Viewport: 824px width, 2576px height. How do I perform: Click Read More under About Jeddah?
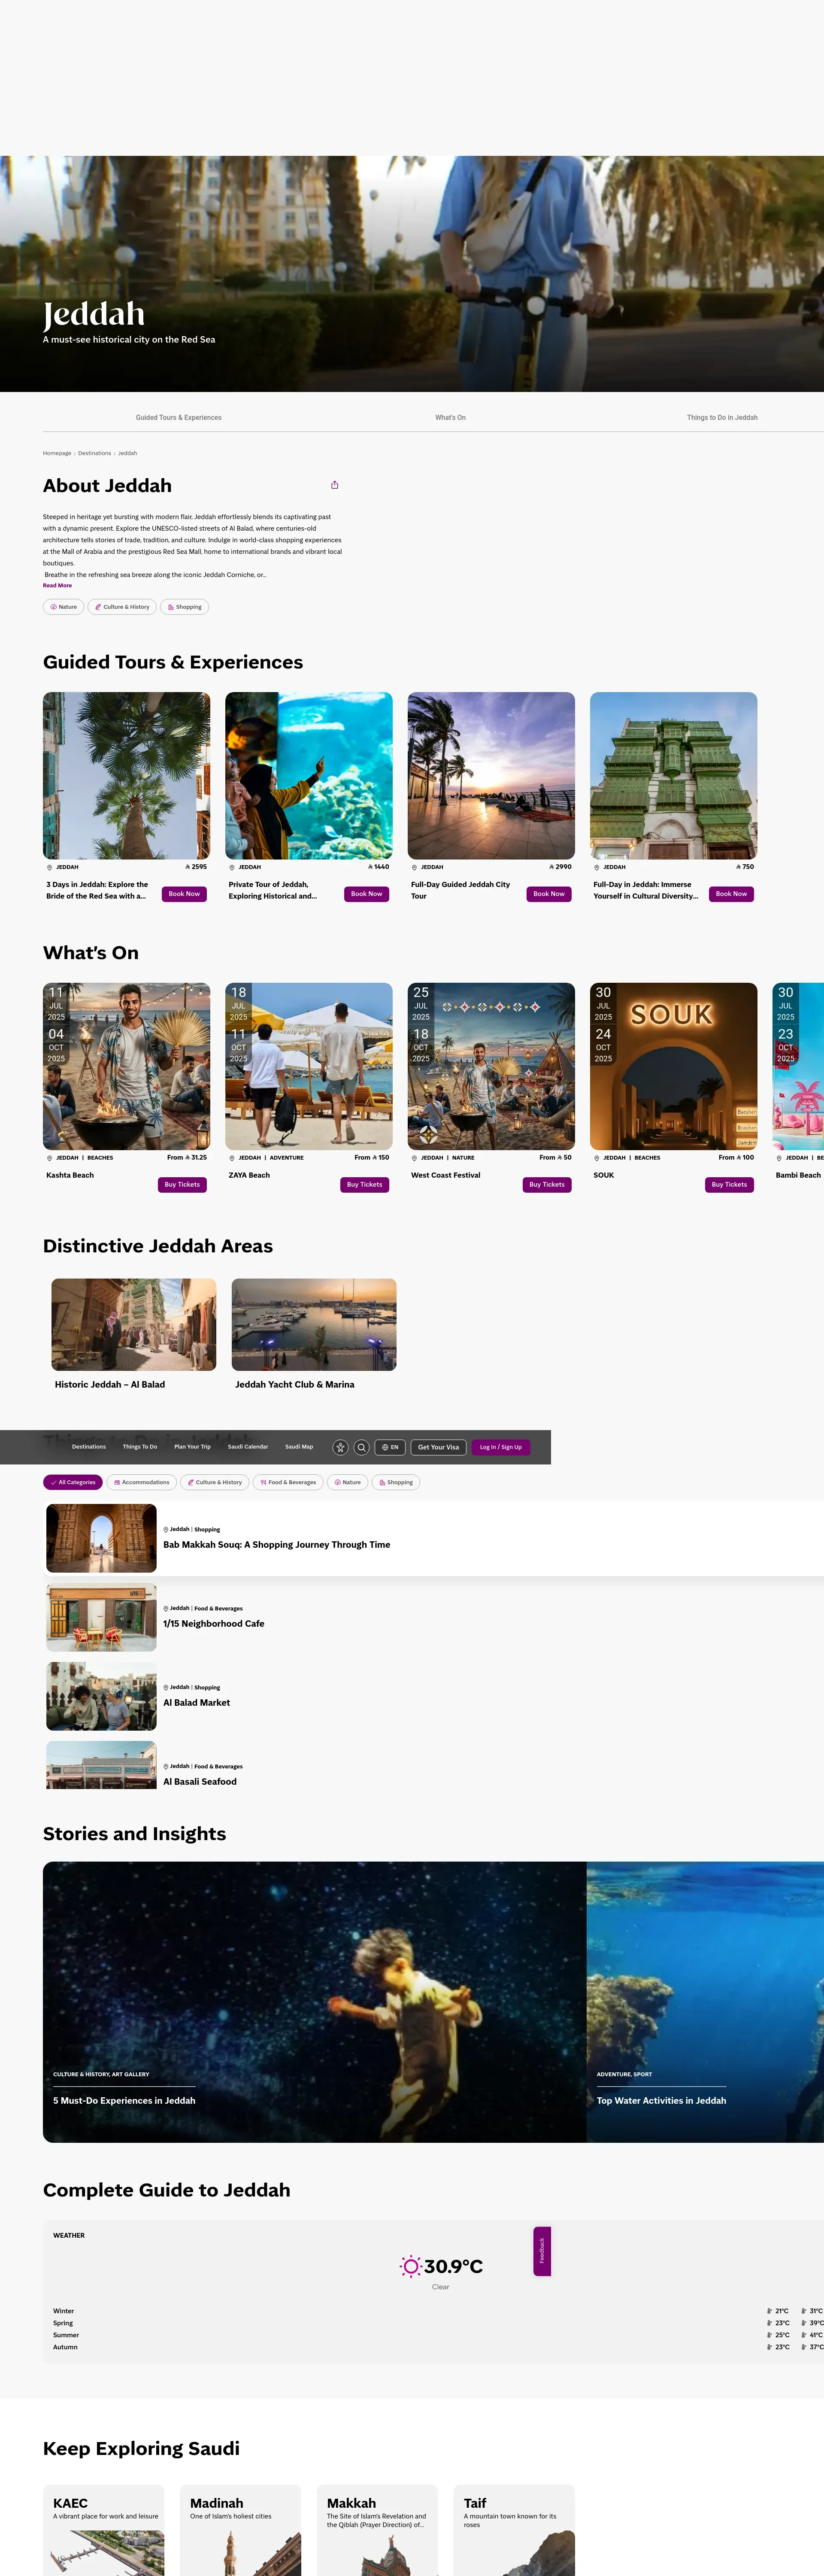tap(57, 585)
